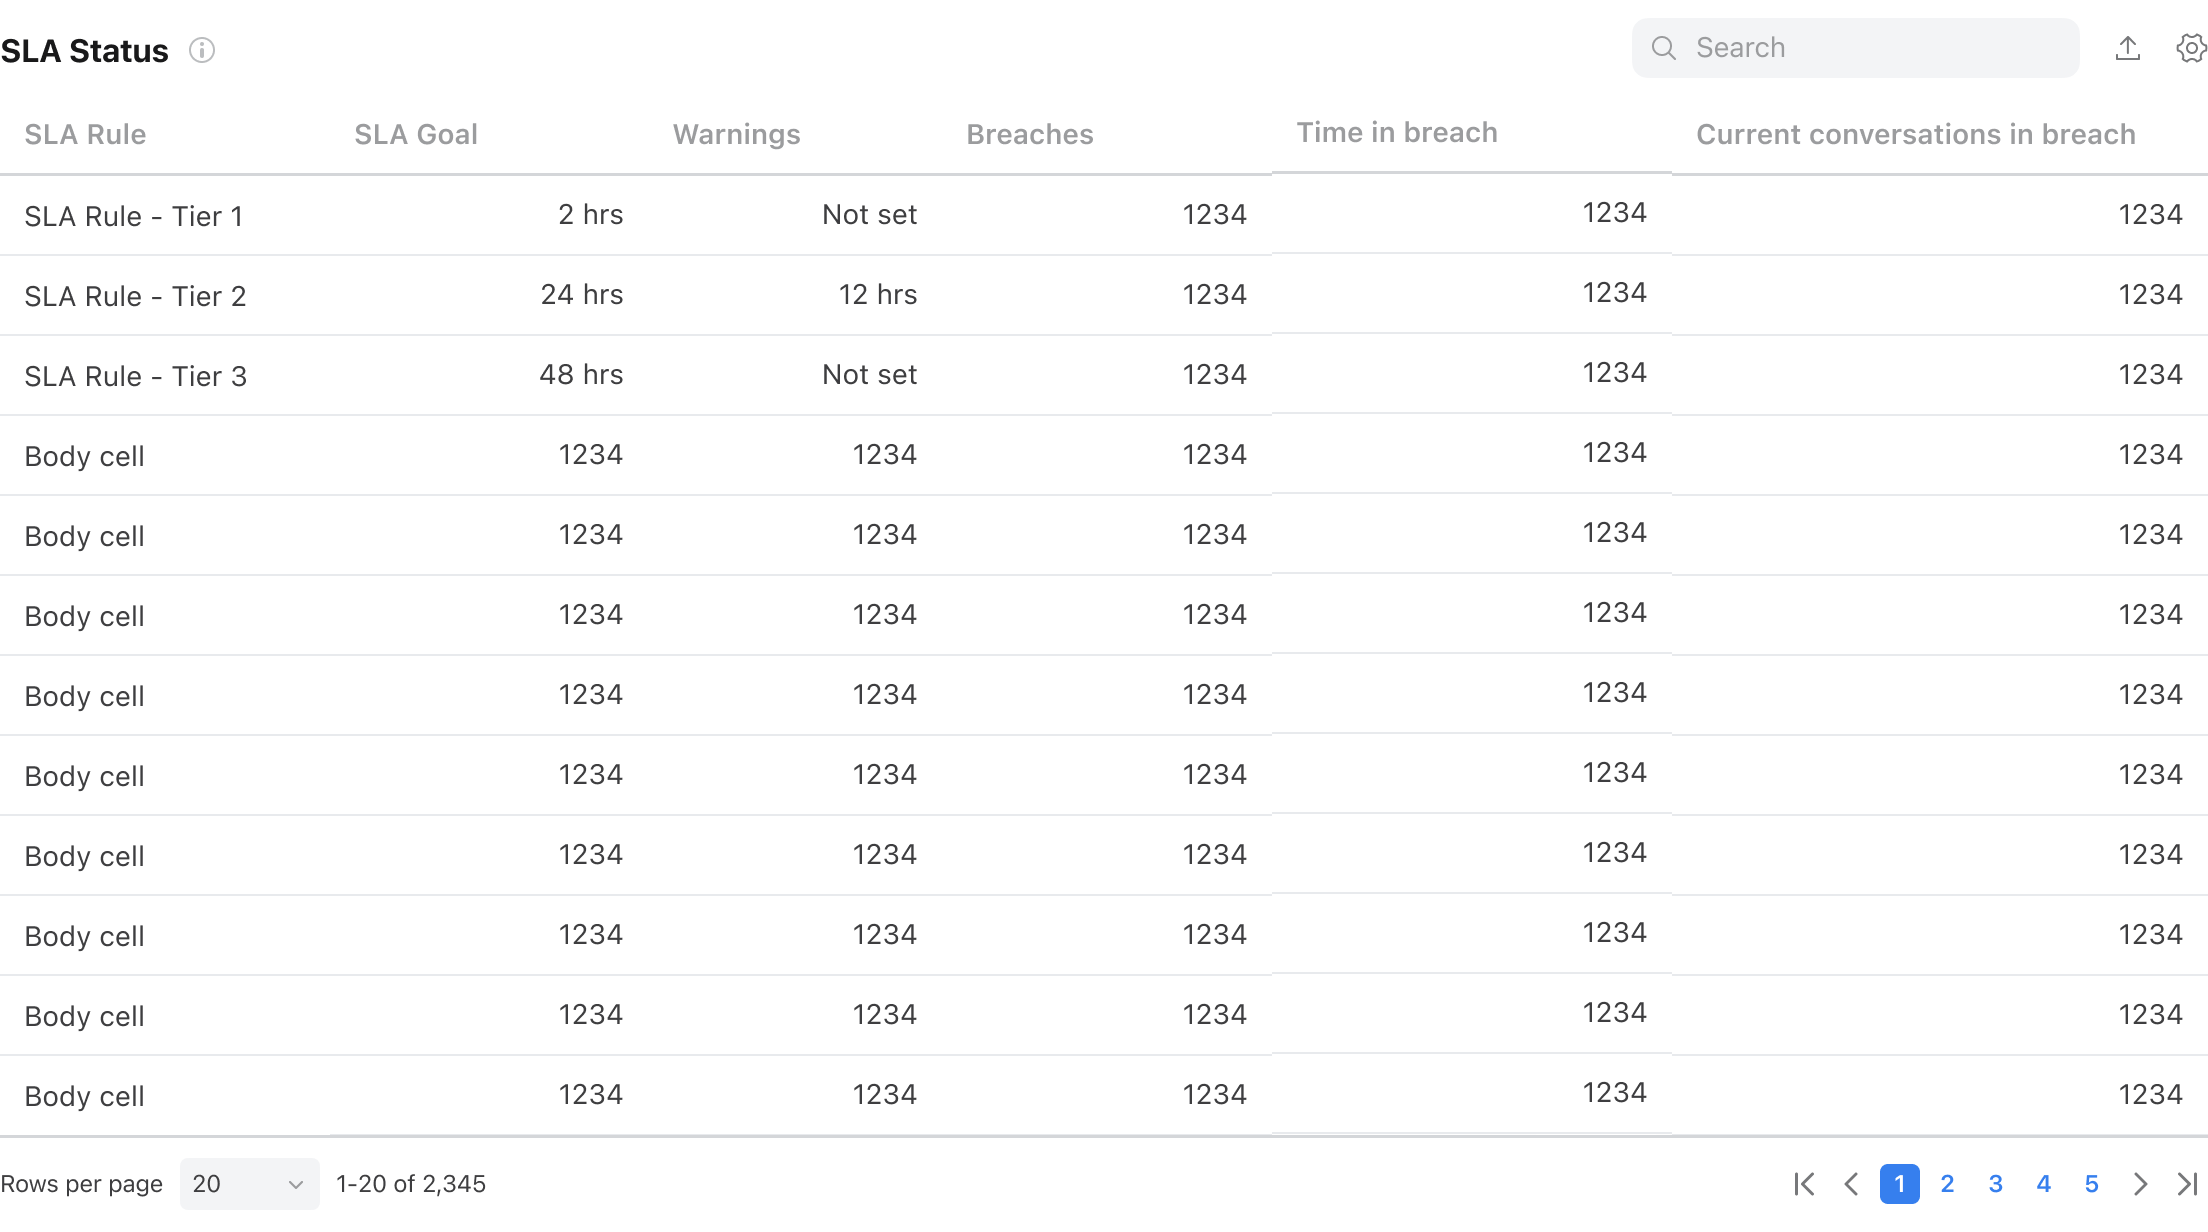Click Time in breach column header

pos(1397,132)
